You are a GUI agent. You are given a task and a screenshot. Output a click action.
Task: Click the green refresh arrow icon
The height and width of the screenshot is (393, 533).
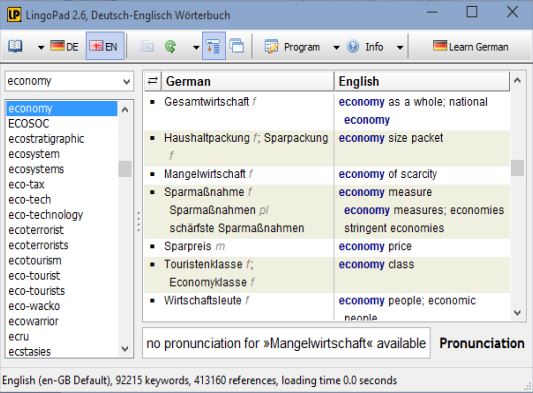[x=170, y=47]
